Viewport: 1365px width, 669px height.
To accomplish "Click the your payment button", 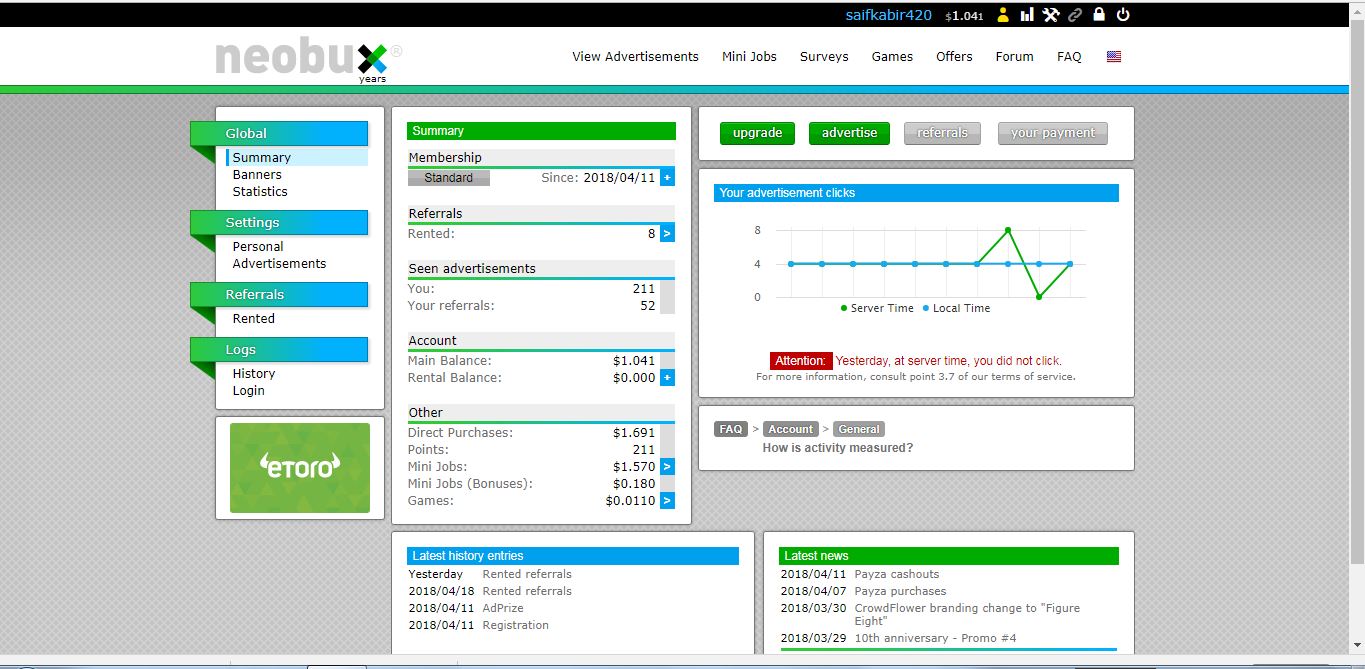I will tap(1052, 133).
